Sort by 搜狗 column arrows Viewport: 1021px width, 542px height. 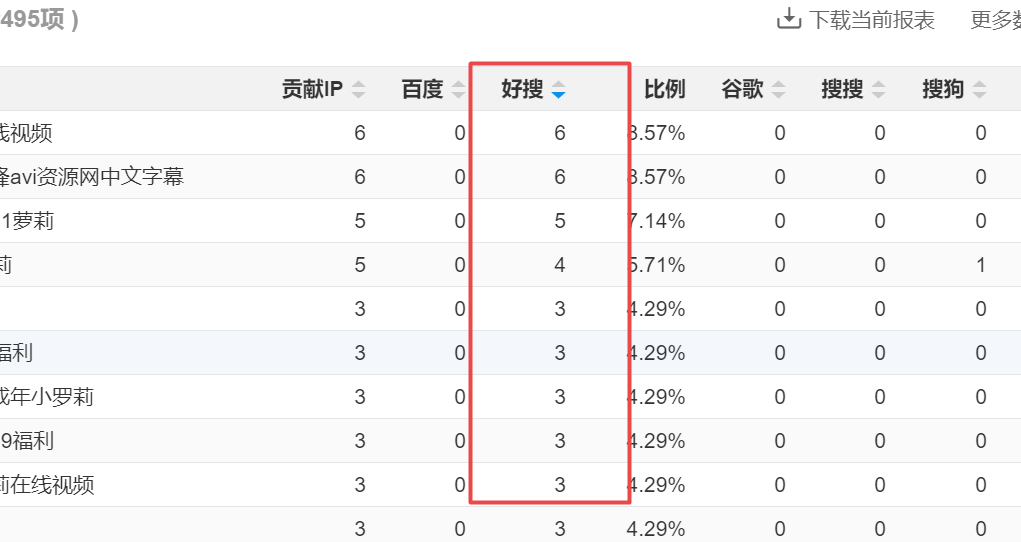pos(979,89)
